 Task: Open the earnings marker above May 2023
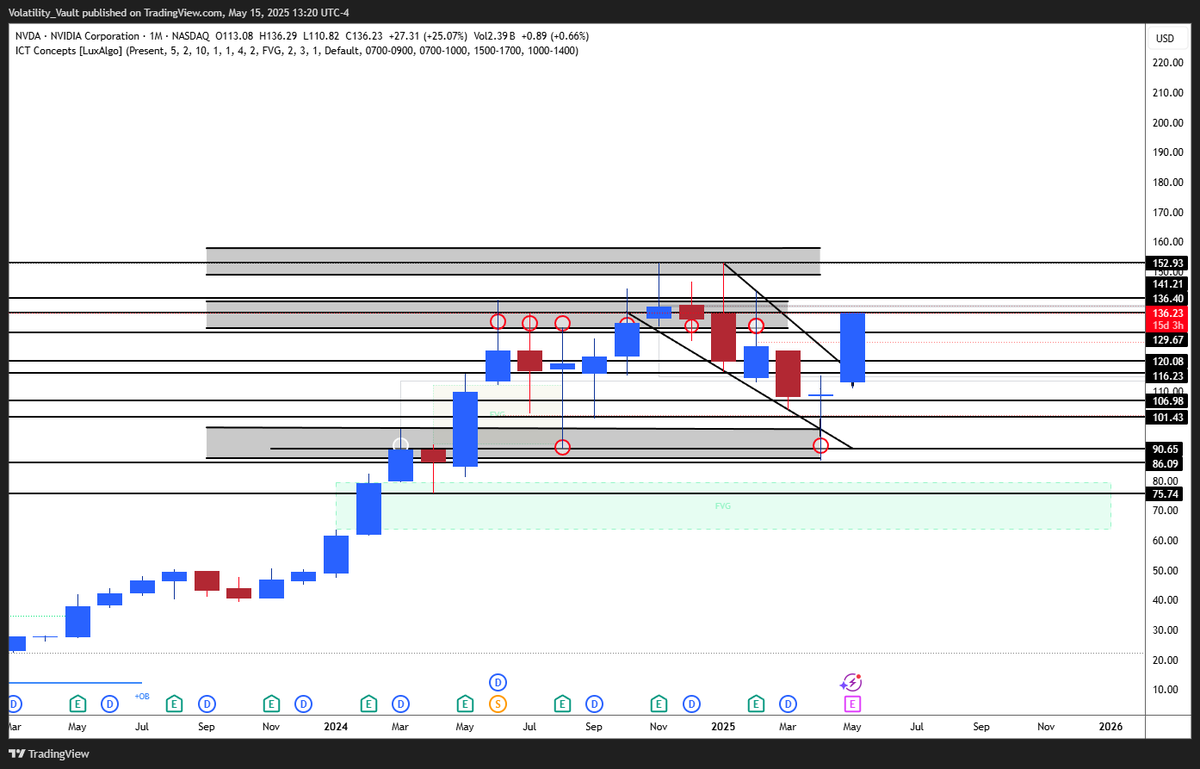[x=78, y=703]
